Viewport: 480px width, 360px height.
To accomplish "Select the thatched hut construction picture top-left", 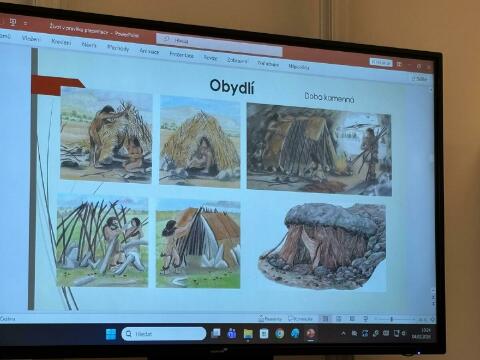I will click(x=106, y=136).
